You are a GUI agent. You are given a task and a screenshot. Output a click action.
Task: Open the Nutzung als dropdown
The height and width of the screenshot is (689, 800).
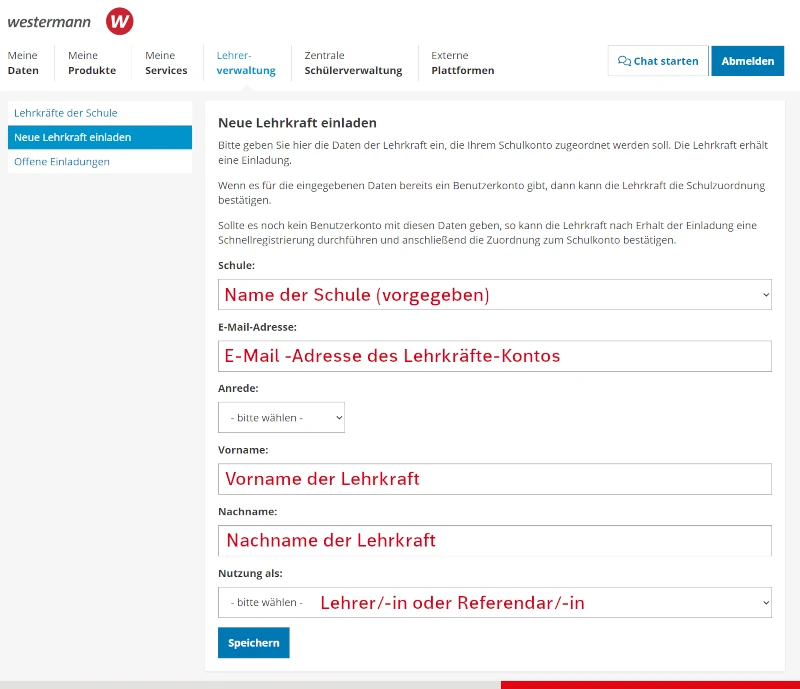[494, 602]
